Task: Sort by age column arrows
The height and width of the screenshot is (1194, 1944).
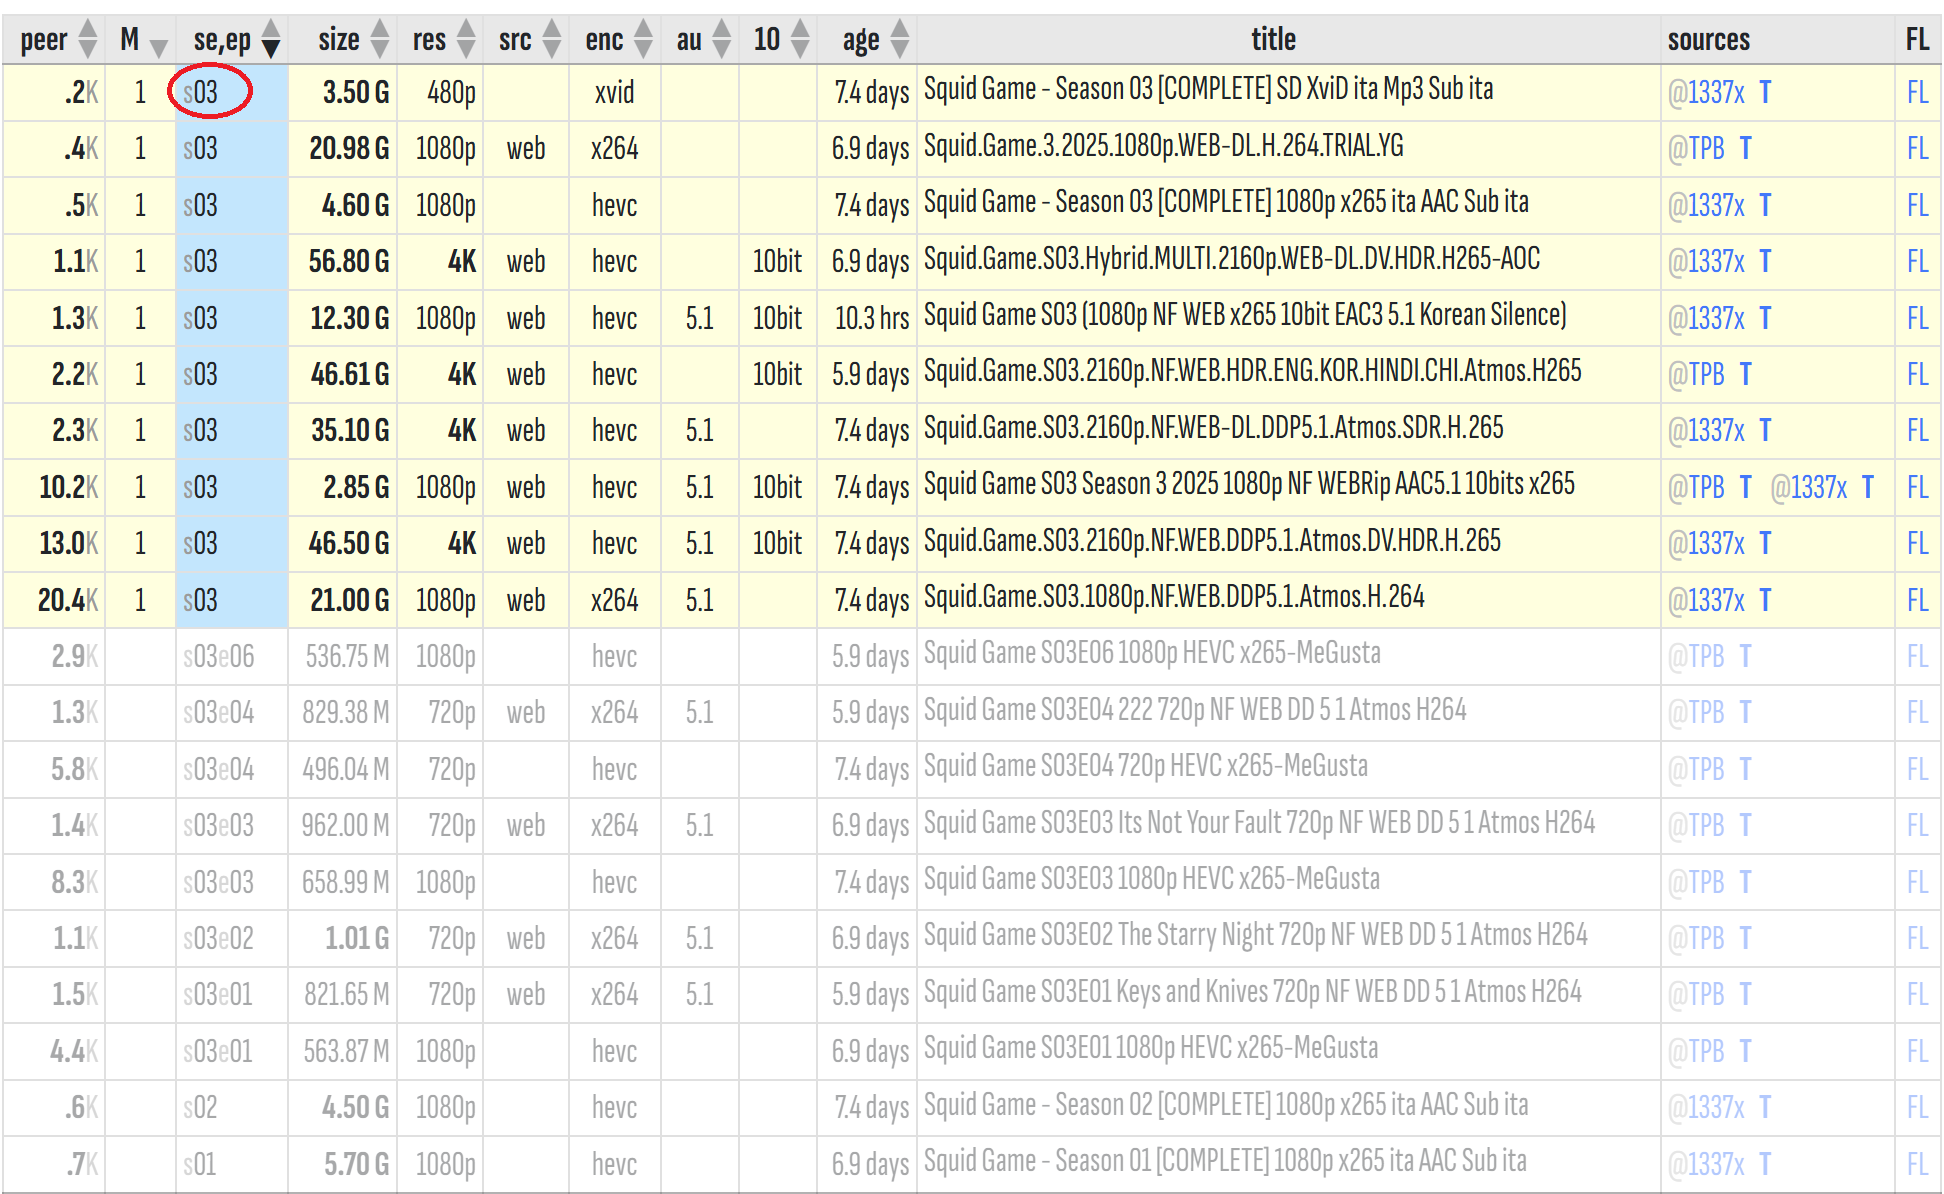Action: [900, 40]
